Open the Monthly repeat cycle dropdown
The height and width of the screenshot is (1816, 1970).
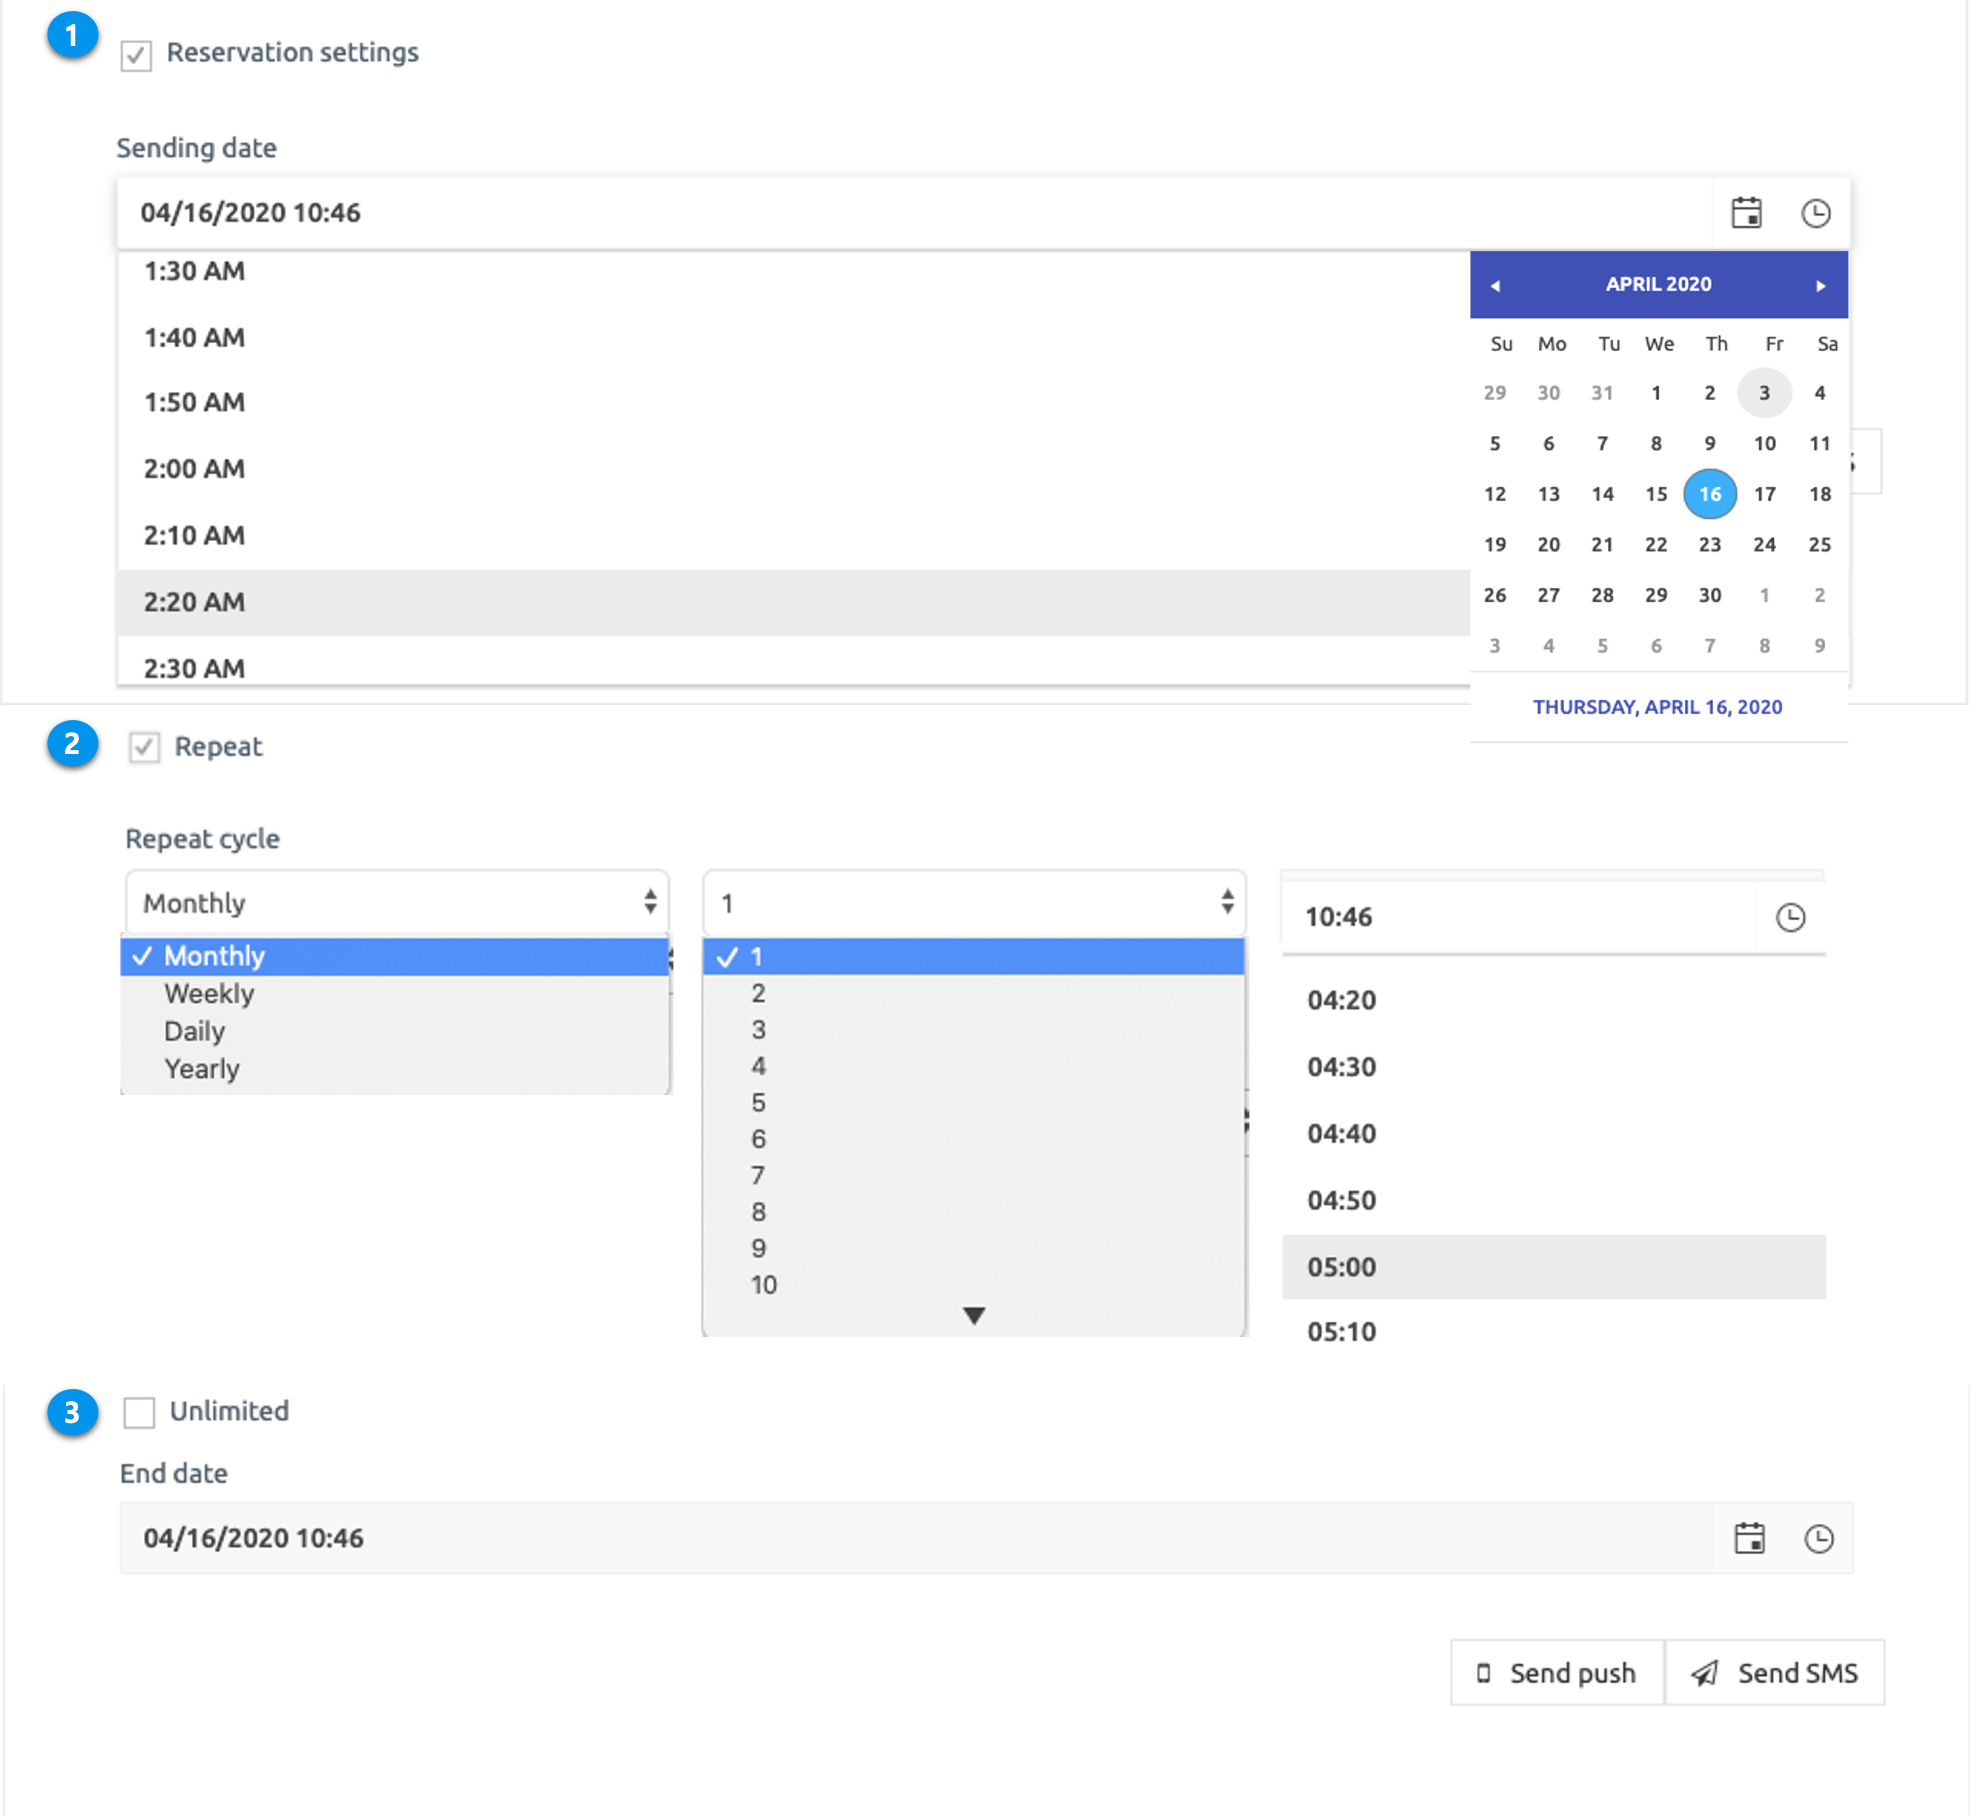pyautogui.click(x=397, y=903)
